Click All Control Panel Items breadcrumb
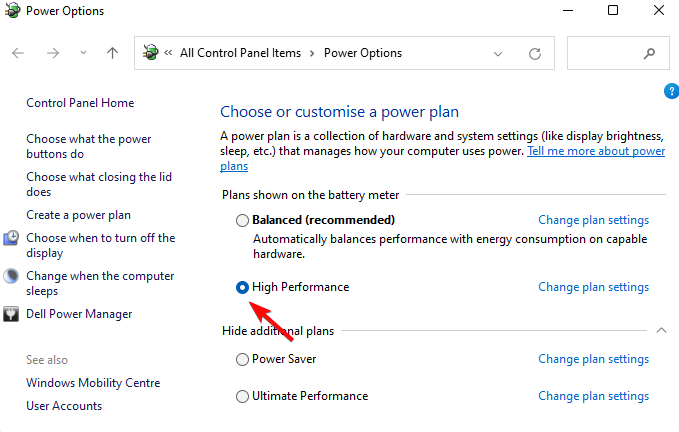The image size is (679, 432). (240, 53)
